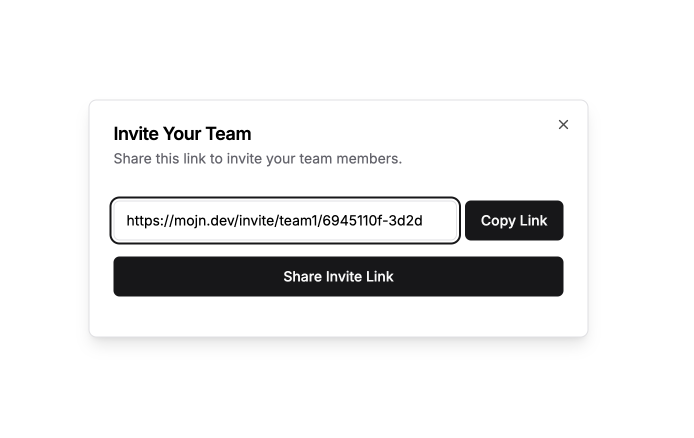The width and height of the screenshot is (694, 438).
Task: Click the Share Invite Link button
Action: click(338, 277)
